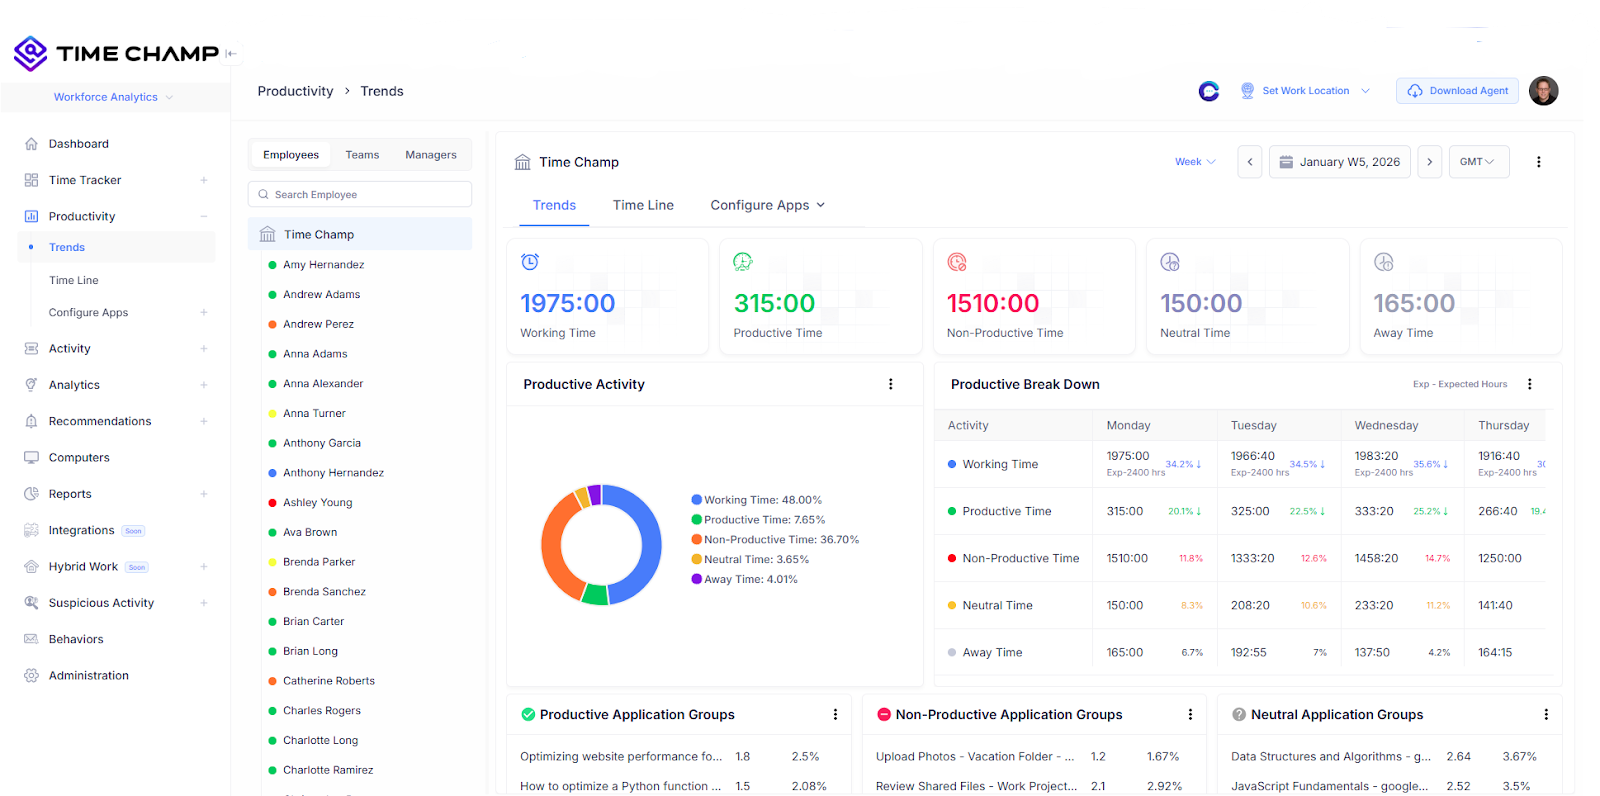Expand Activity submenu plus
Image resolution: width=1600 pixels, height=796 pixels.
204,349
